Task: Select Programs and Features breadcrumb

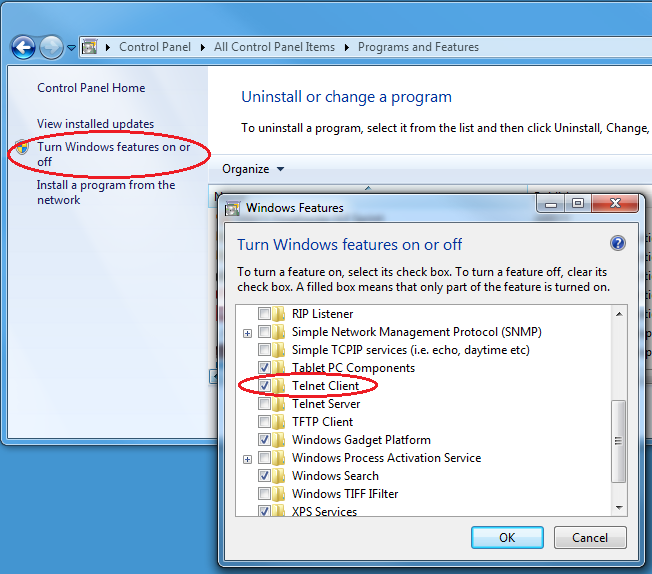Action: point(418,47)
